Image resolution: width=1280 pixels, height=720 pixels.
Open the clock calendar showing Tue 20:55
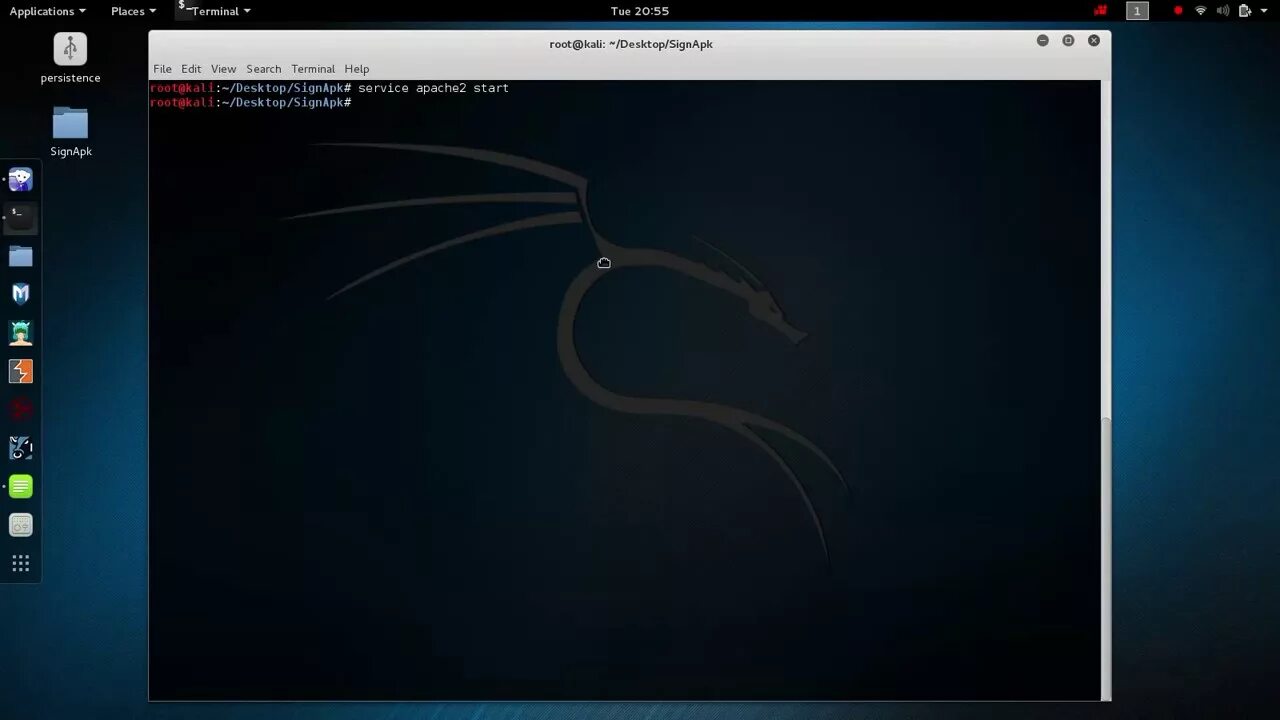(639, 11)
